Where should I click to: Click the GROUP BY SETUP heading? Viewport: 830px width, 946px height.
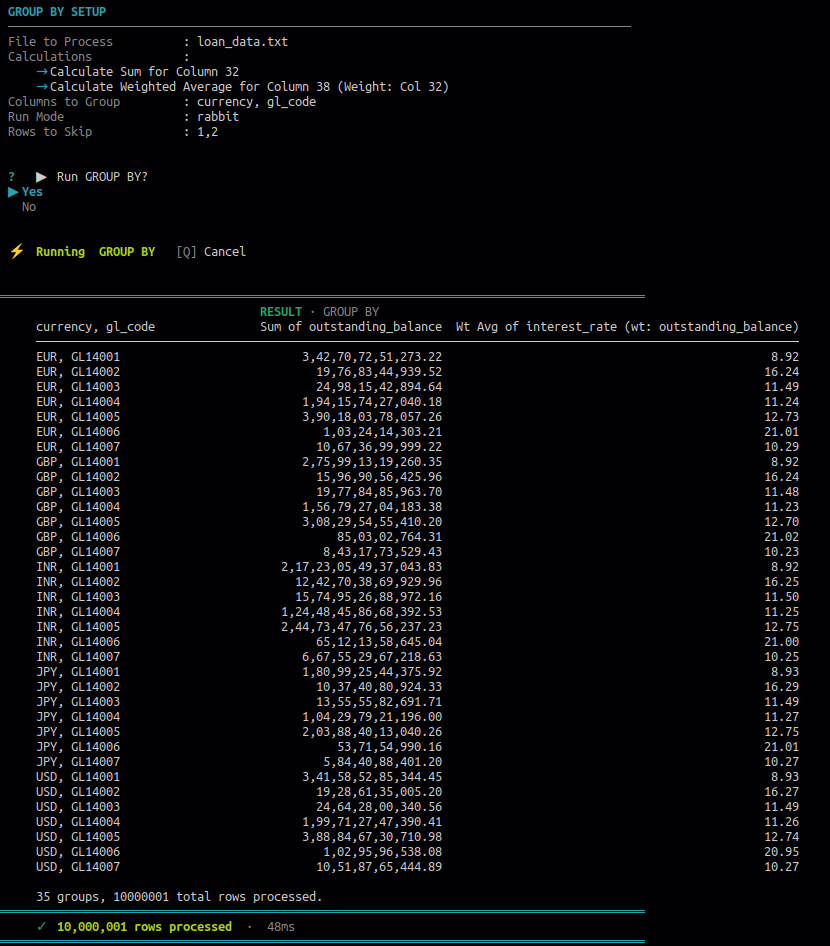(x=57, y=11)
